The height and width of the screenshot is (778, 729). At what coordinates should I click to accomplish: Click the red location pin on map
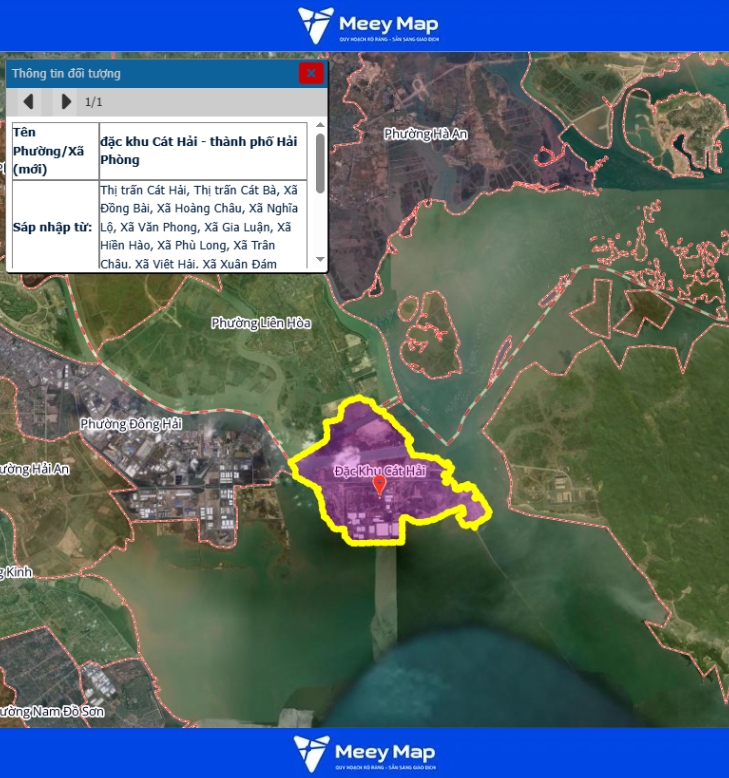380,485
